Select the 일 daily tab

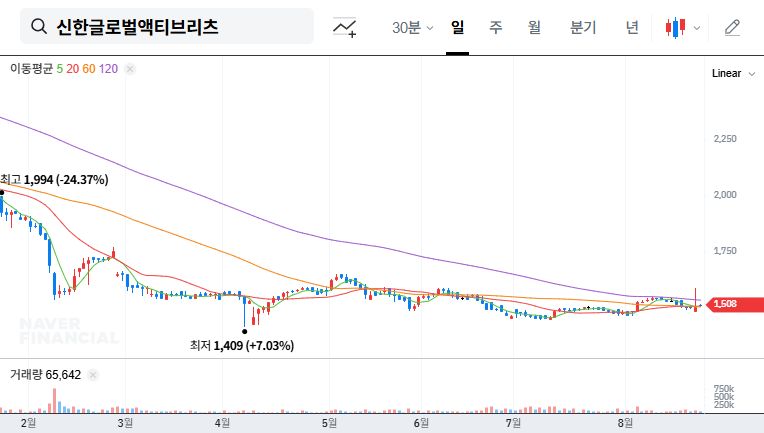point(458,27)
